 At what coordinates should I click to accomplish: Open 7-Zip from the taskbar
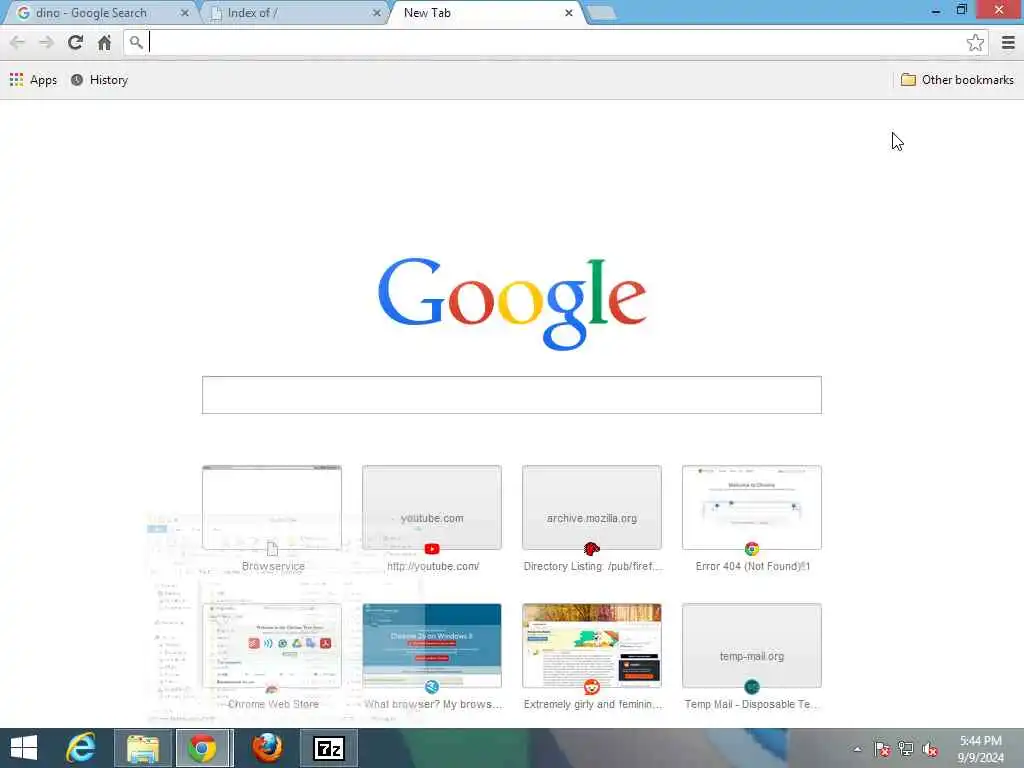(x=328, y=748)
